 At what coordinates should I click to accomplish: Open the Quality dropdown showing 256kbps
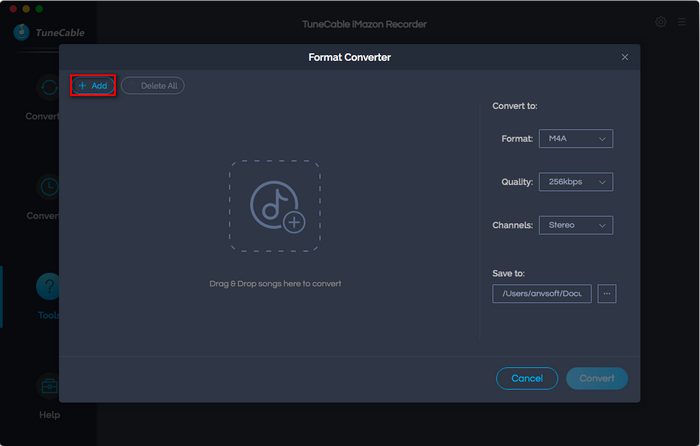575,182
